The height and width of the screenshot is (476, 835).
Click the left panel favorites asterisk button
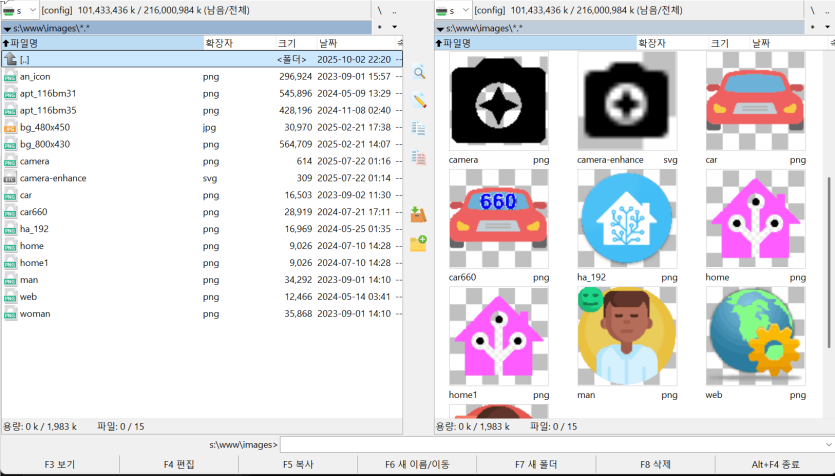coord(380,27)
